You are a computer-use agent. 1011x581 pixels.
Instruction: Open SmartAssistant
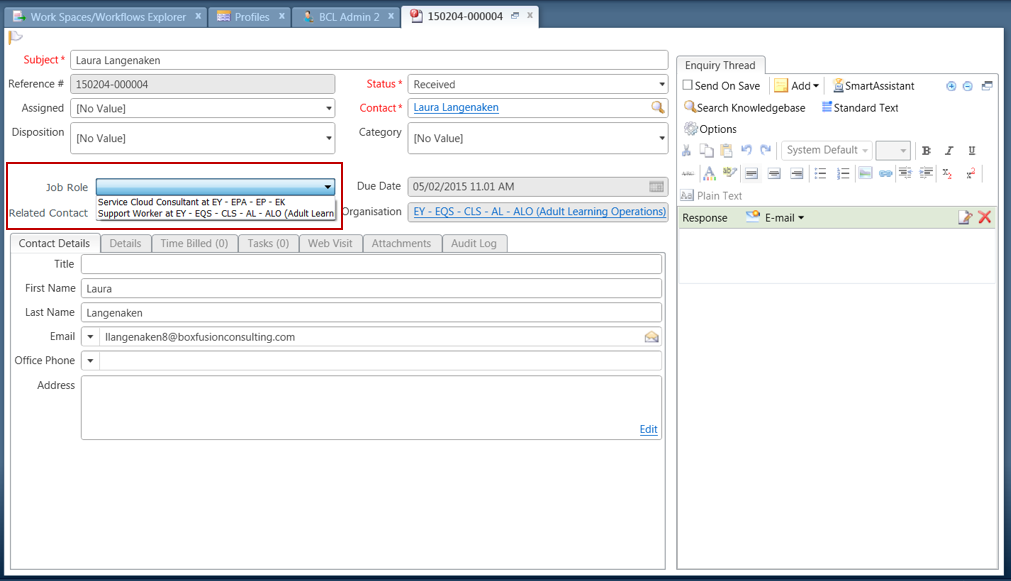pyautogui.click(x=873, y=86)
